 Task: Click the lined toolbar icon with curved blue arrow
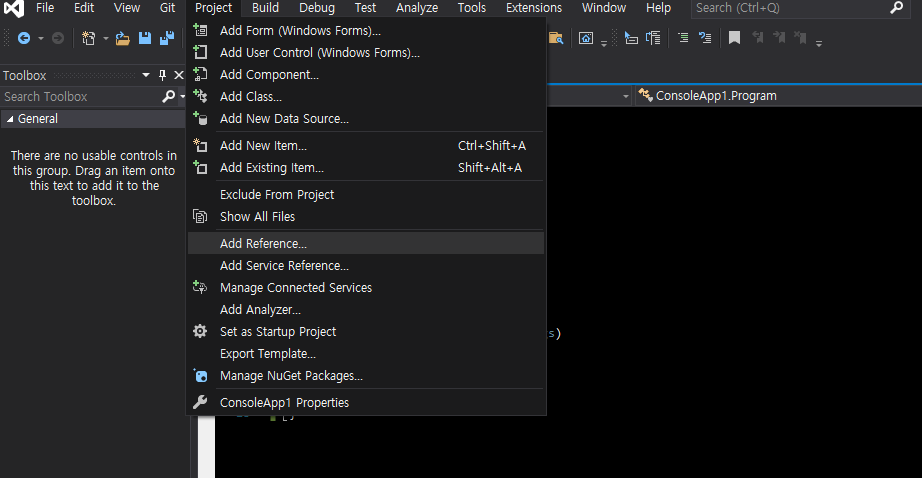pyautogui.click(x=705, y=38)
